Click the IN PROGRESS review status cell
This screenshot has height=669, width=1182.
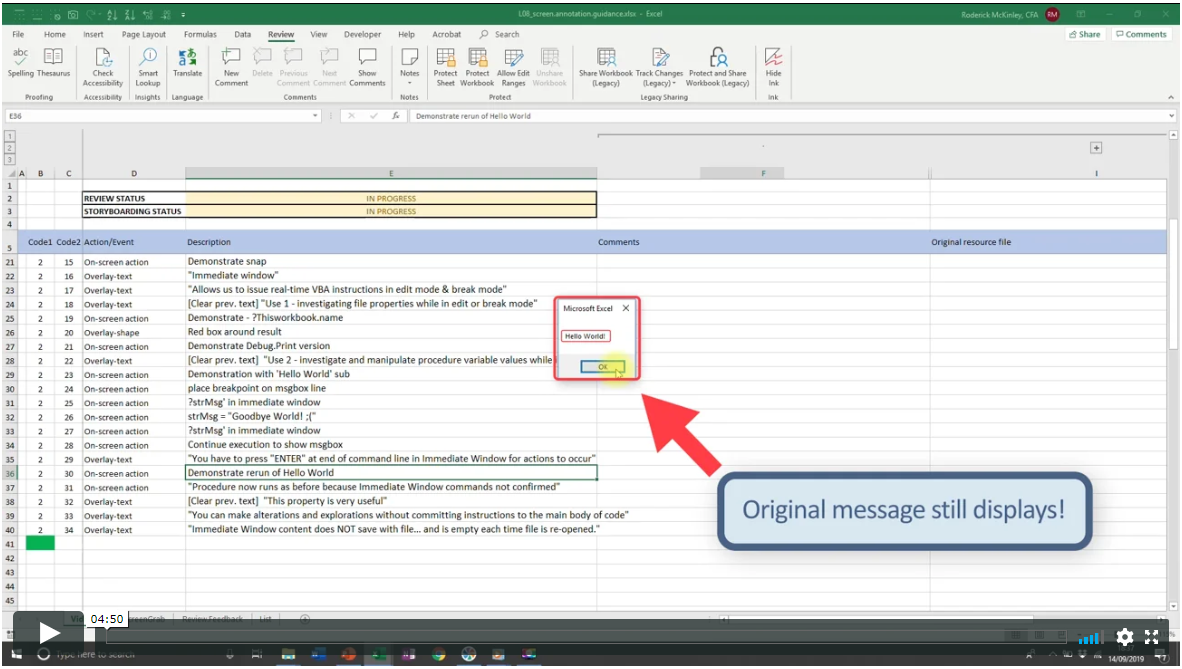[x=390, y=198]
